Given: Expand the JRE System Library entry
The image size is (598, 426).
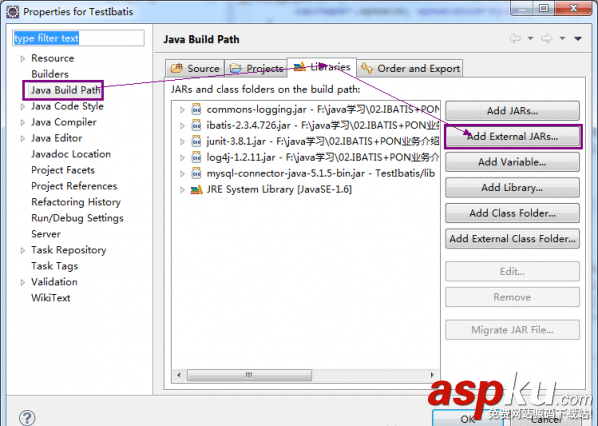Looking at the screenshot, I should pos(182,190).
